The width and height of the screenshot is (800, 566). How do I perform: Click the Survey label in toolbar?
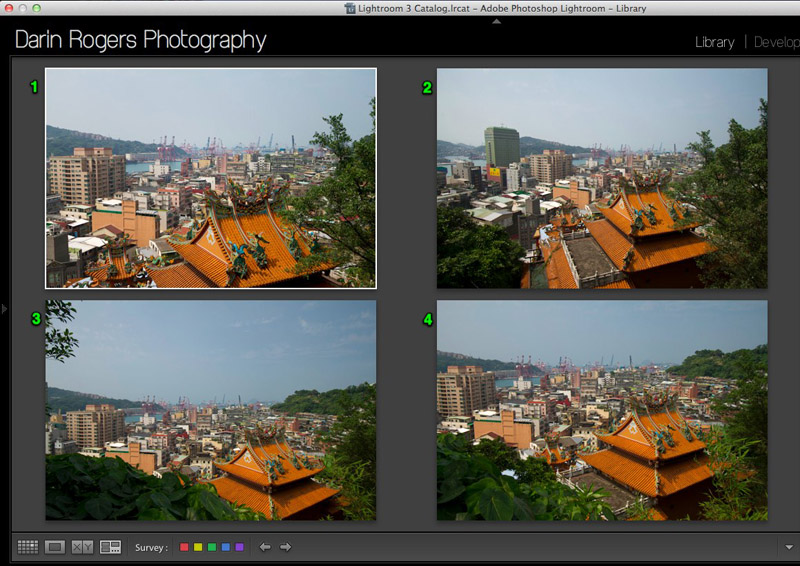click(151, 548)
